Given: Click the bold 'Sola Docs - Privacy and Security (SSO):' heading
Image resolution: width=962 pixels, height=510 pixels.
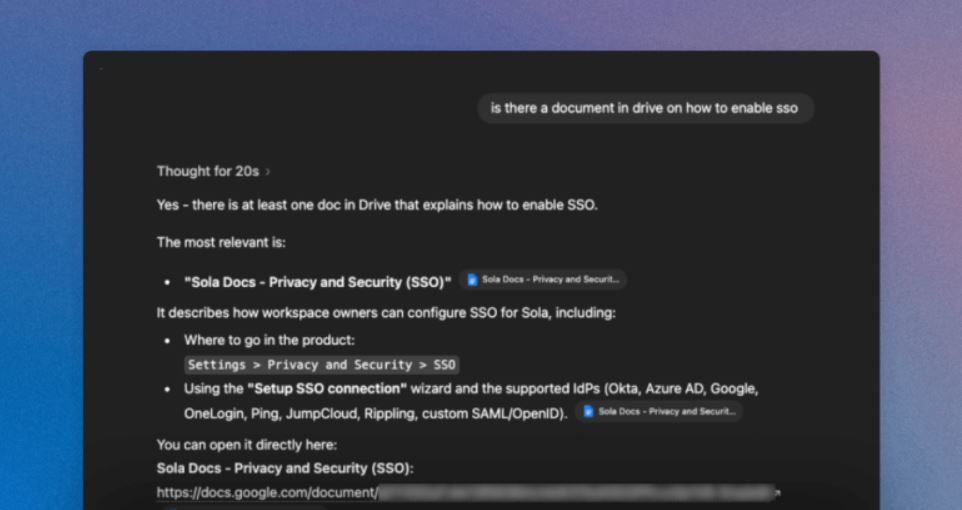Looking at the screenshot, I should [285, 468].
